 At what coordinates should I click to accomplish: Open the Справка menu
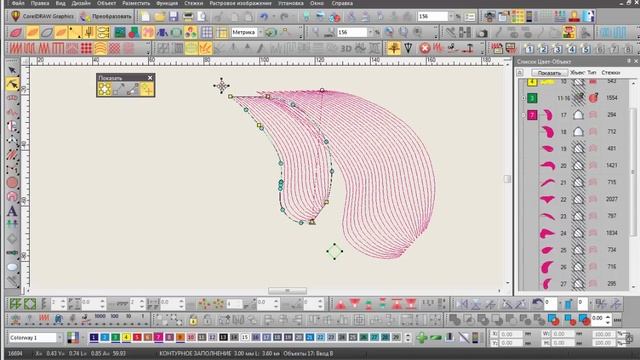click(342, 3)
